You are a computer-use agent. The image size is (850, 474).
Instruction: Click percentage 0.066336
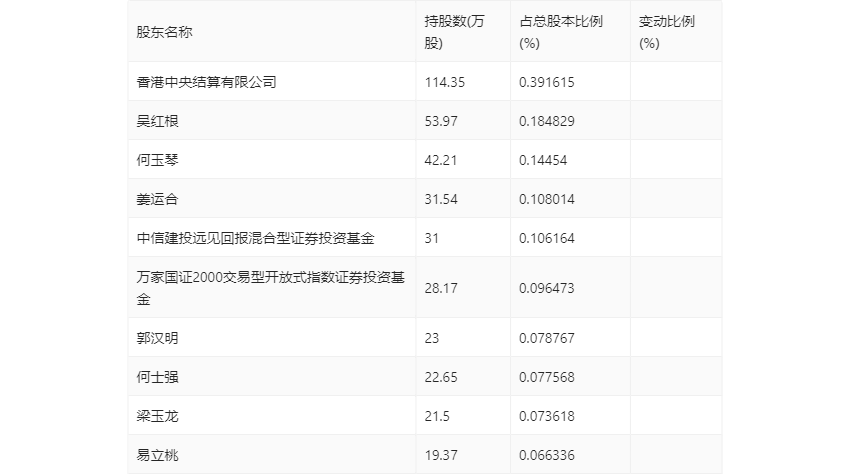coord(546,455)
